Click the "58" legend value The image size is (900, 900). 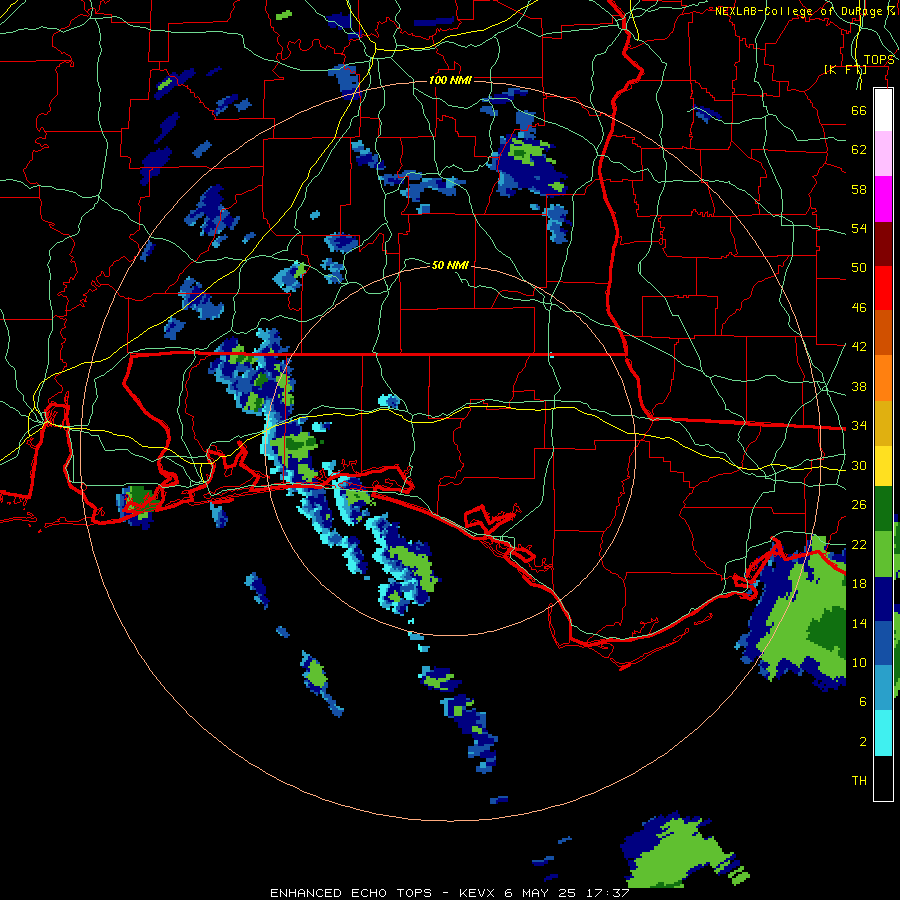click(859, 189)
